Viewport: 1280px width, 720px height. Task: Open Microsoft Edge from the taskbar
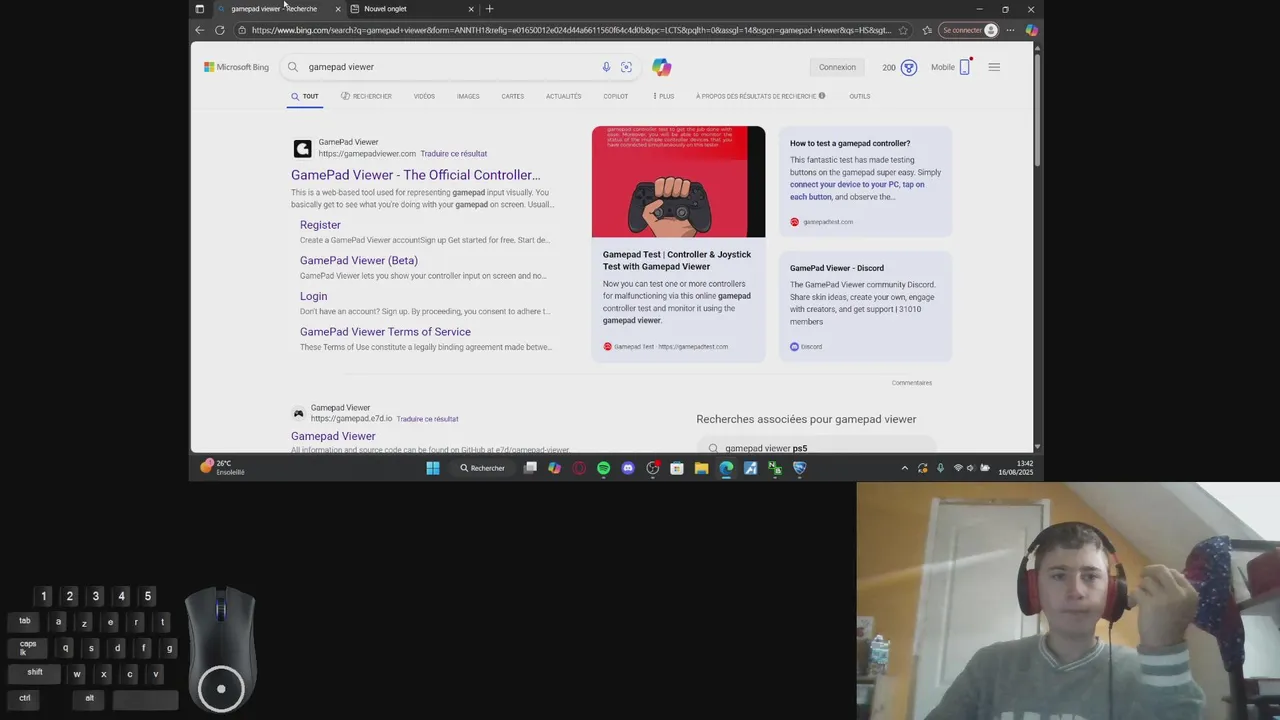pyautogui.click(x=726, y=468)
